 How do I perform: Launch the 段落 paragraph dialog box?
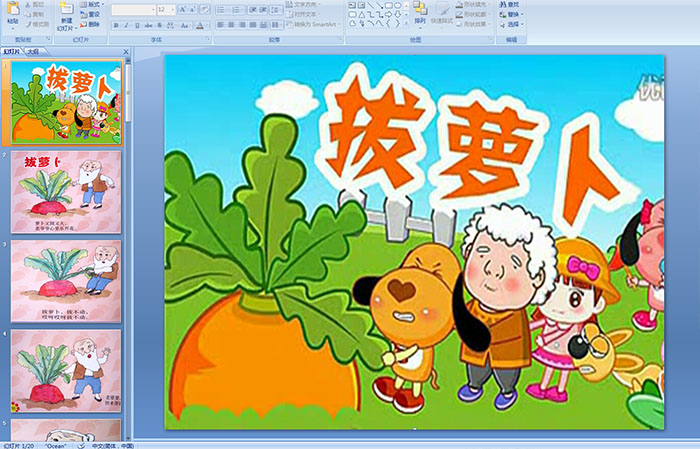tap(340, 39)
